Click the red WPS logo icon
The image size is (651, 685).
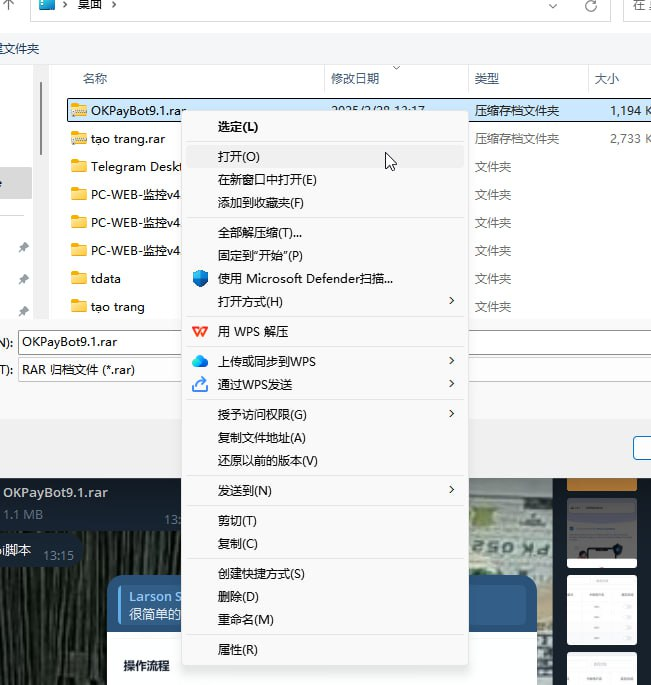[200, 332]
